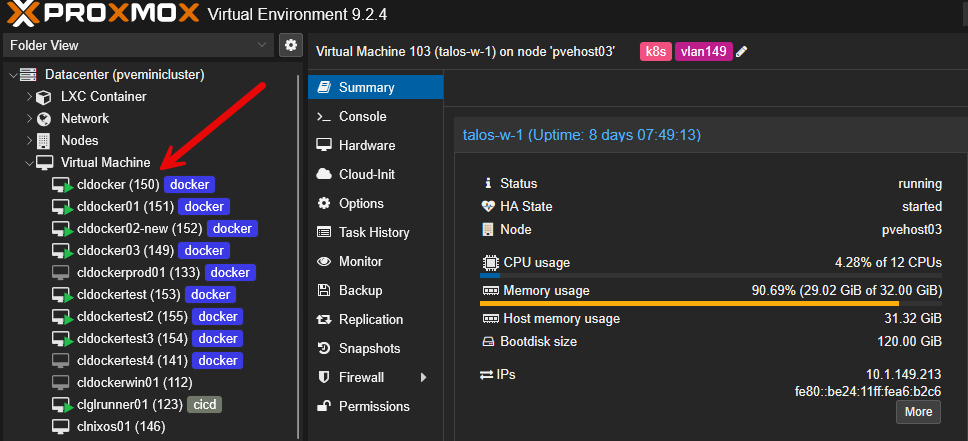Open the Monitor tab
Viewport: 968px width, 441px height.
tap(375, 261)
